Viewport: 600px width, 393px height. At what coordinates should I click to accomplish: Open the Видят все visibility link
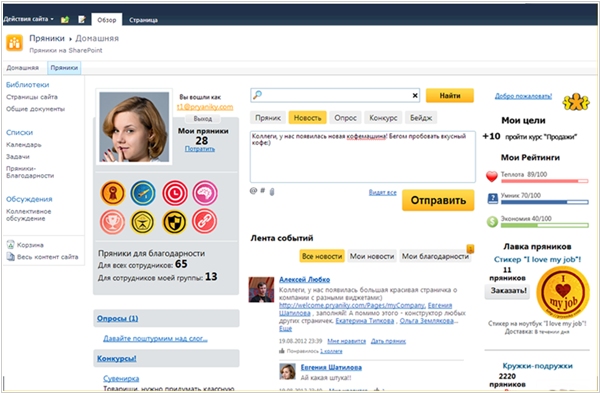382,192
